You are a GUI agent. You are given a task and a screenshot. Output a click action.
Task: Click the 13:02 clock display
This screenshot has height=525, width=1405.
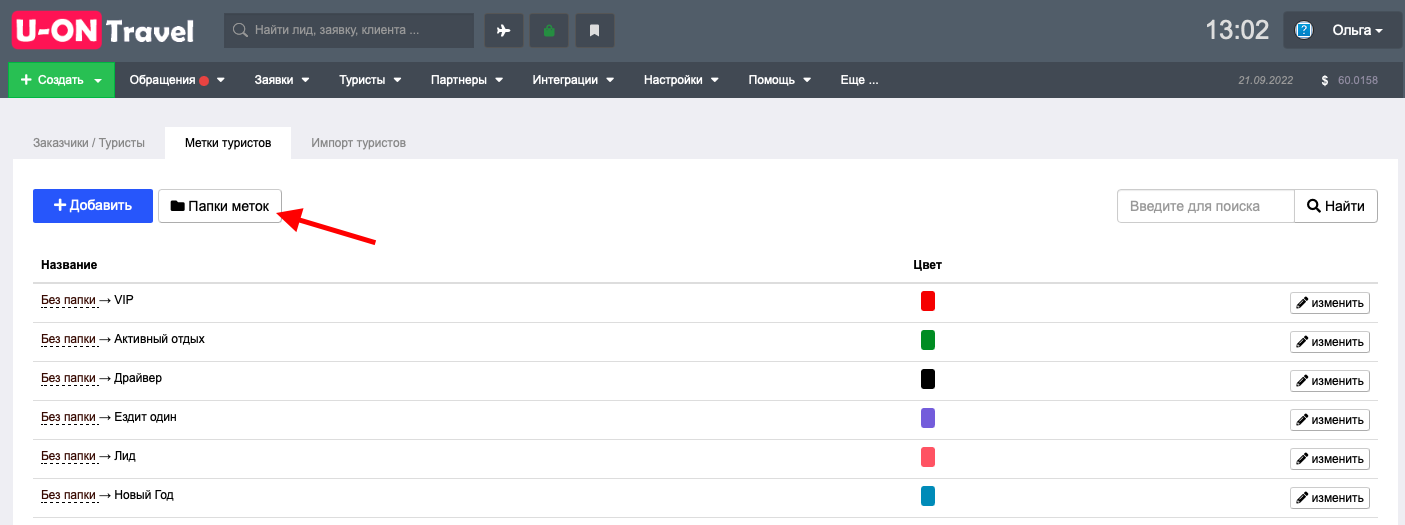1237,30
